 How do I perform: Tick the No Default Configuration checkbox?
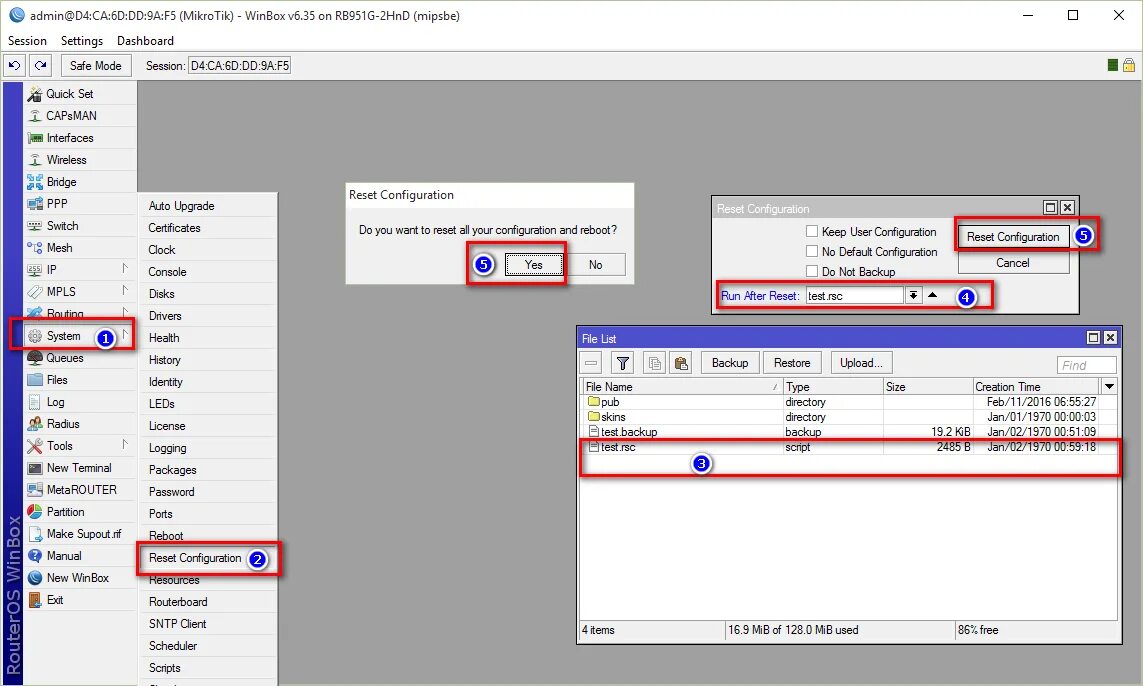(x=811, y=252)
